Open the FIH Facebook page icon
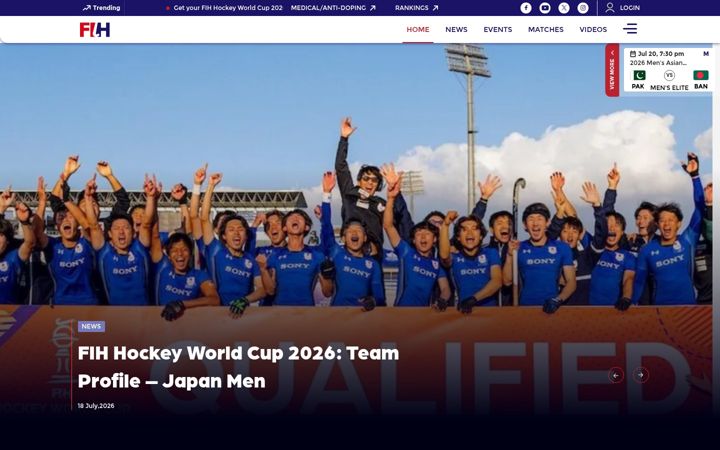 tap(526, 8)
